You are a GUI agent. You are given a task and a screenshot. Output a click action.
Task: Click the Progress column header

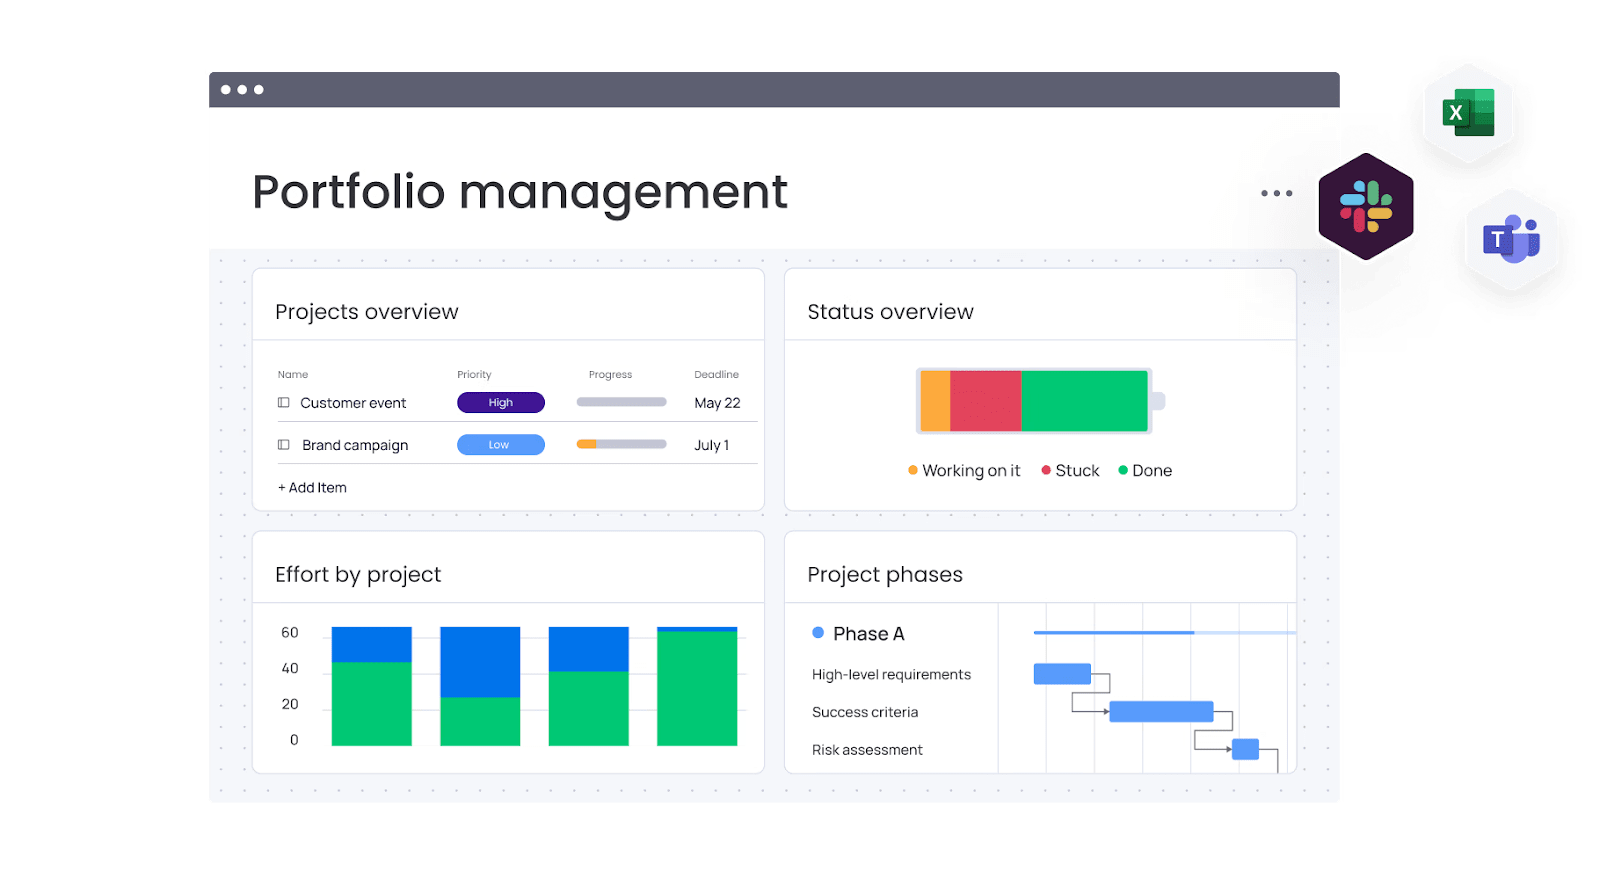[x=610, y=375]
